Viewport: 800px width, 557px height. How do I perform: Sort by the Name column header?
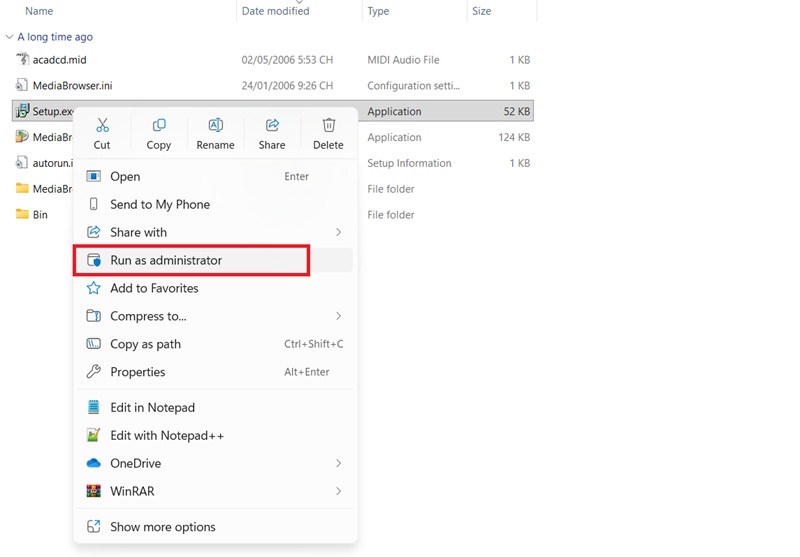(x=39, y=11)
